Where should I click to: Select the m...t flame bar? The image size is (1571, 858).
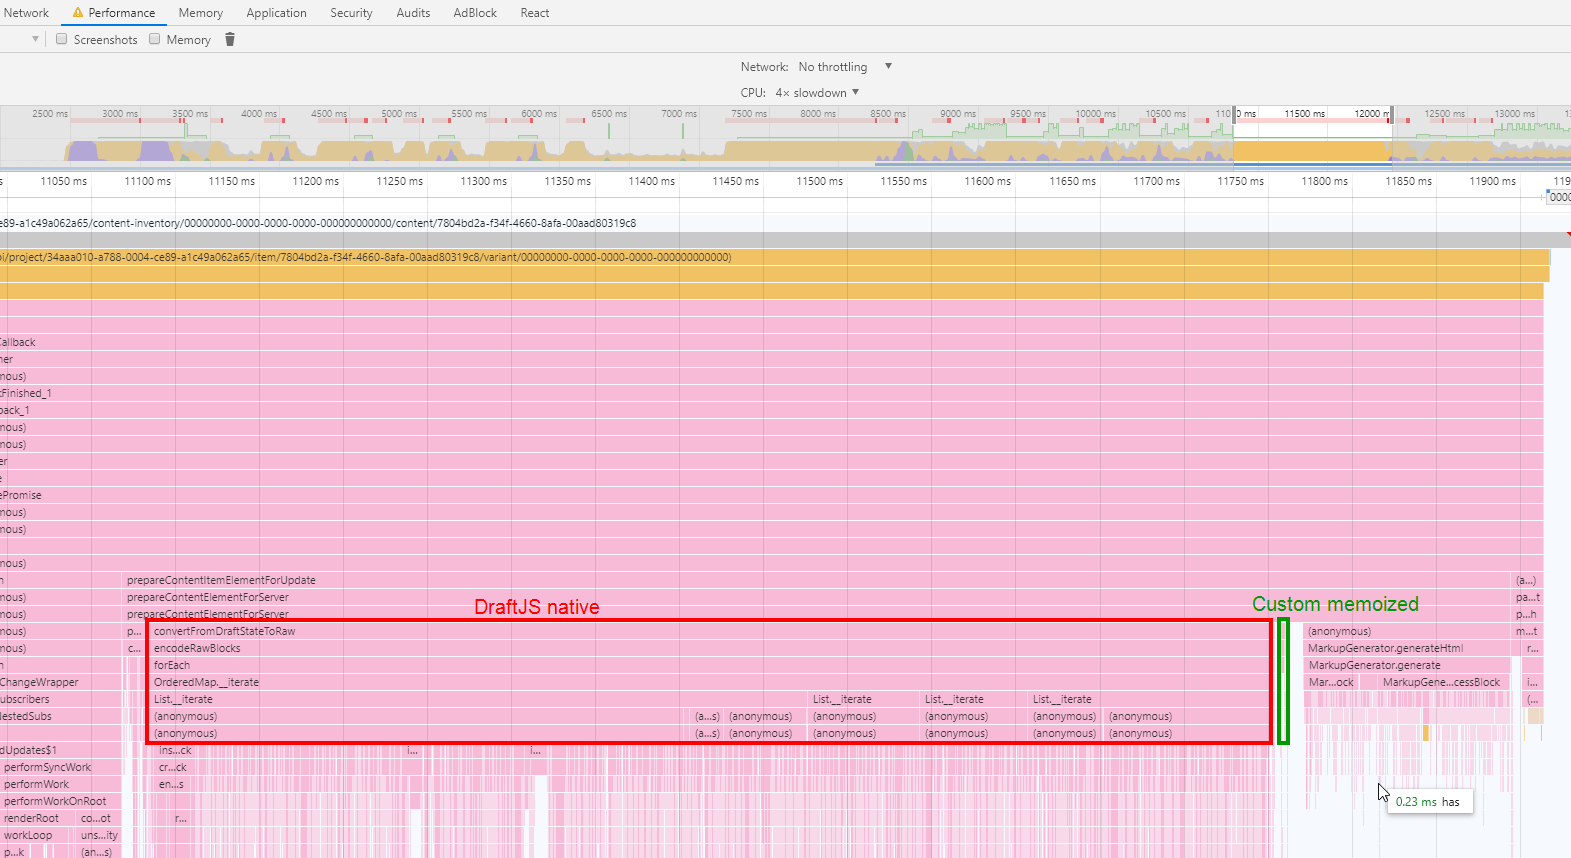click(1528, 631)
